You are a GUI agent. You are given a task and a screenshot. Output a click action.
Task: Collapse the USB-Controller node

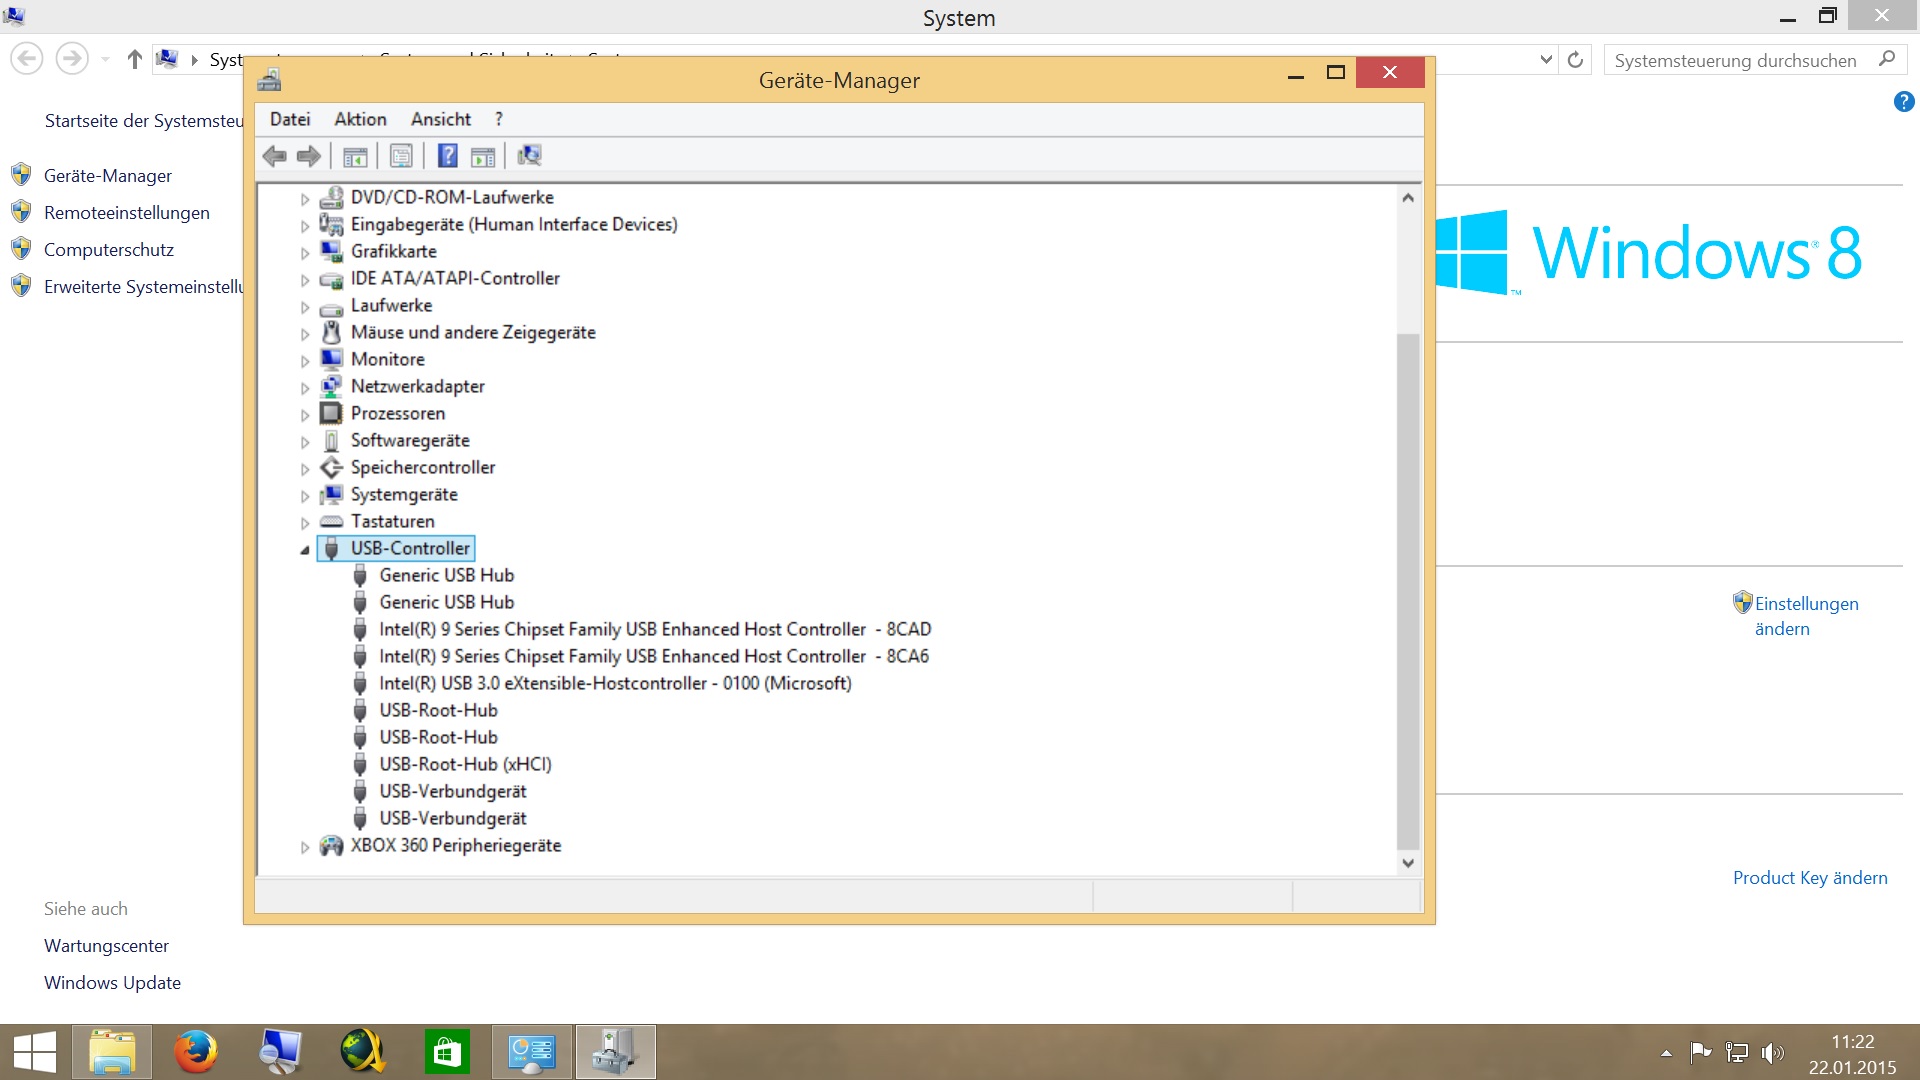[305, 550]
